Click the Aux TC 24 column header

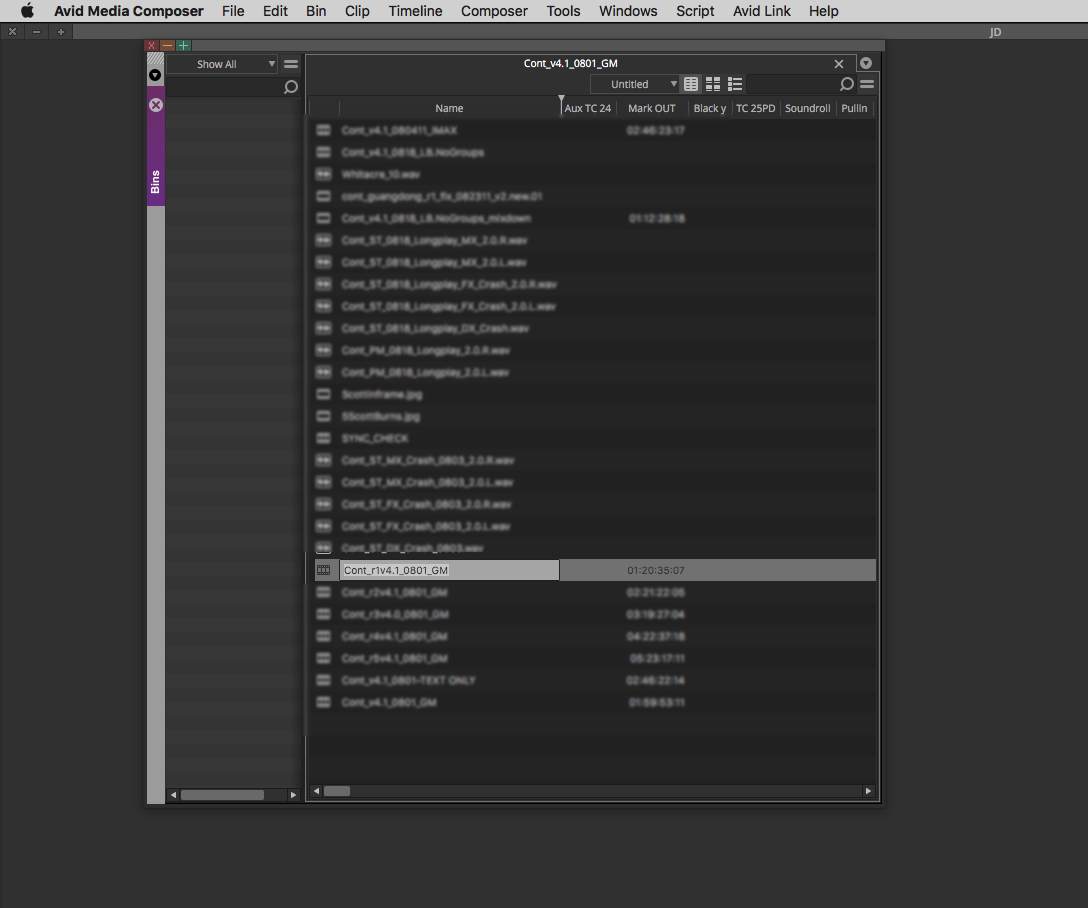coord(588,108)
